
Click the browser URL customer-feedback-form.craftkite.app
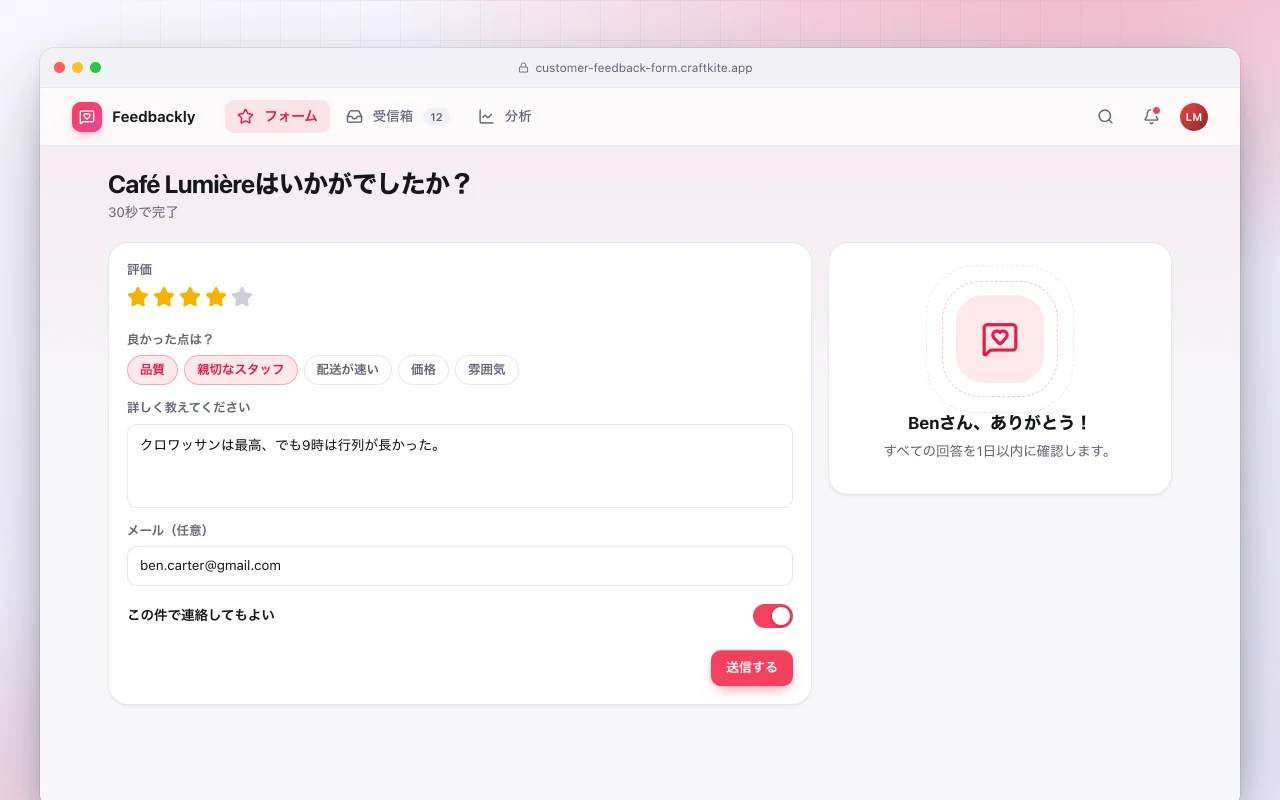pyautogui.click(x=644, y=68)
